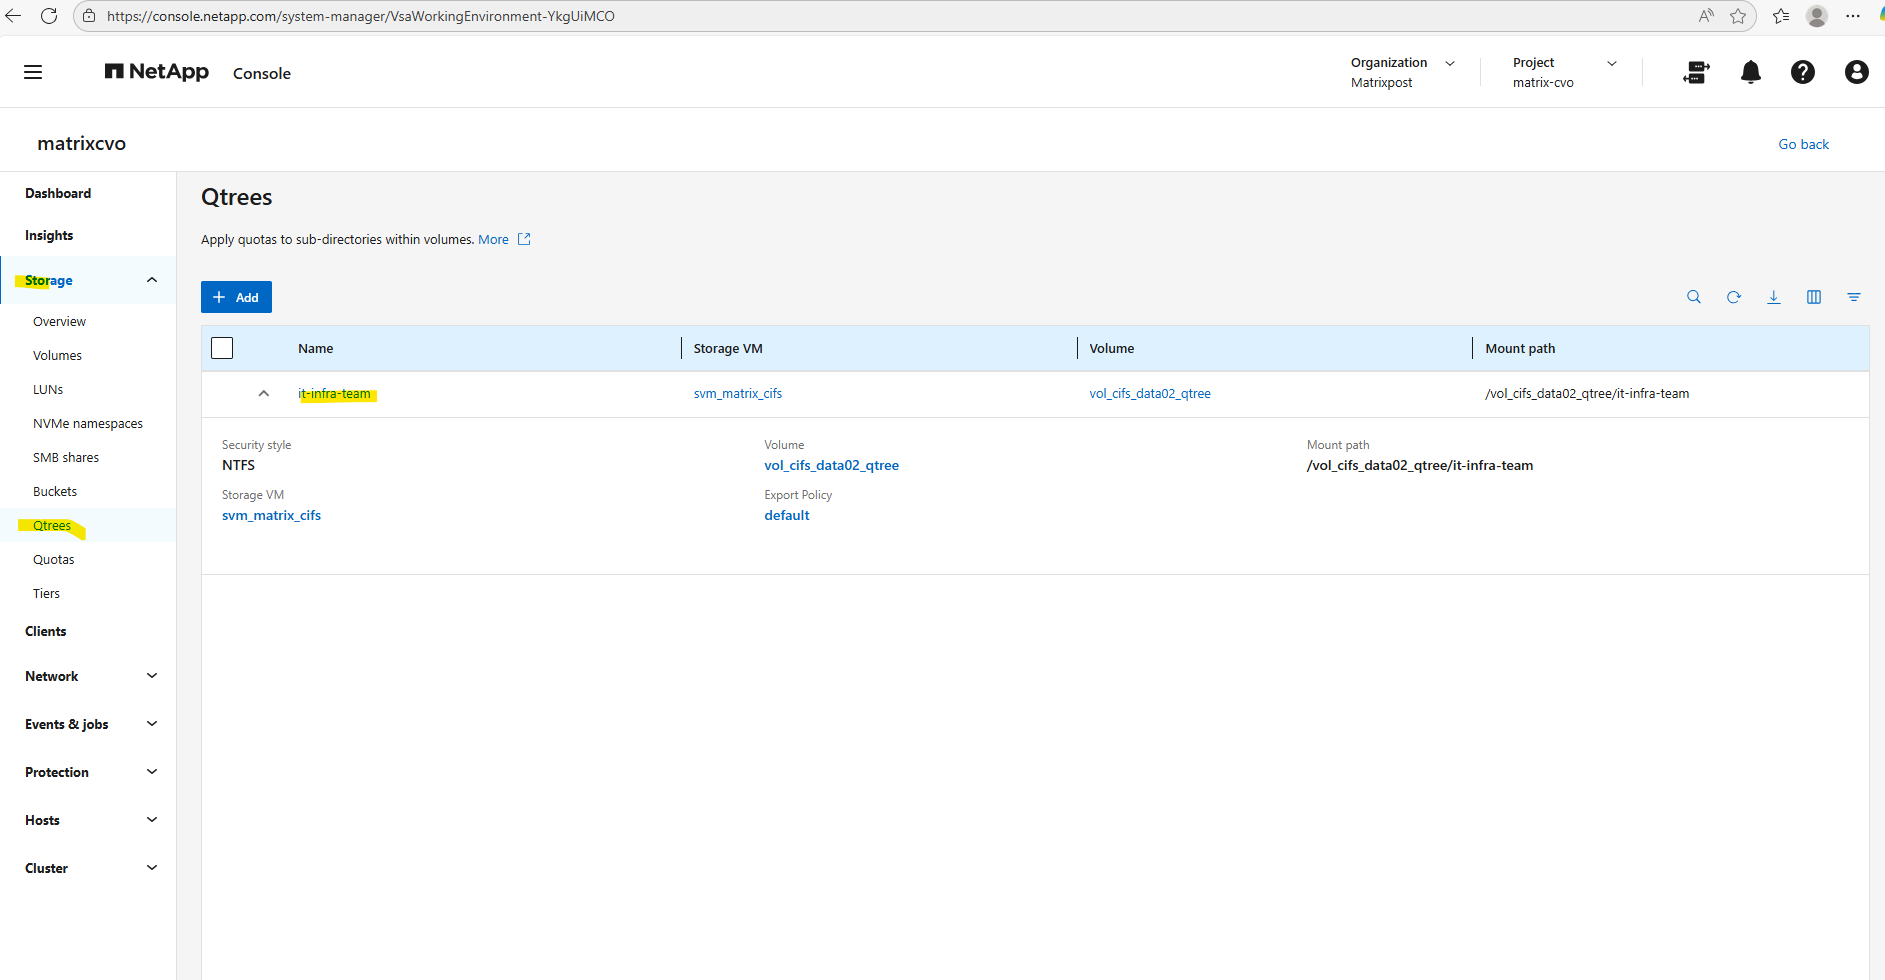This screenshot has height=980, width=1885.
Task: Open the show/hide columns icon
Action: point(1814,297)
